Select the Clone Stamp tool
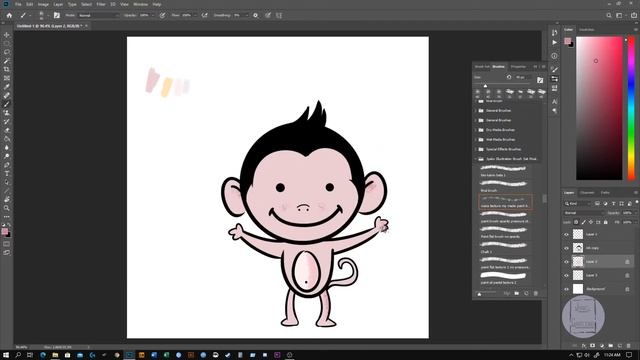 7,113
